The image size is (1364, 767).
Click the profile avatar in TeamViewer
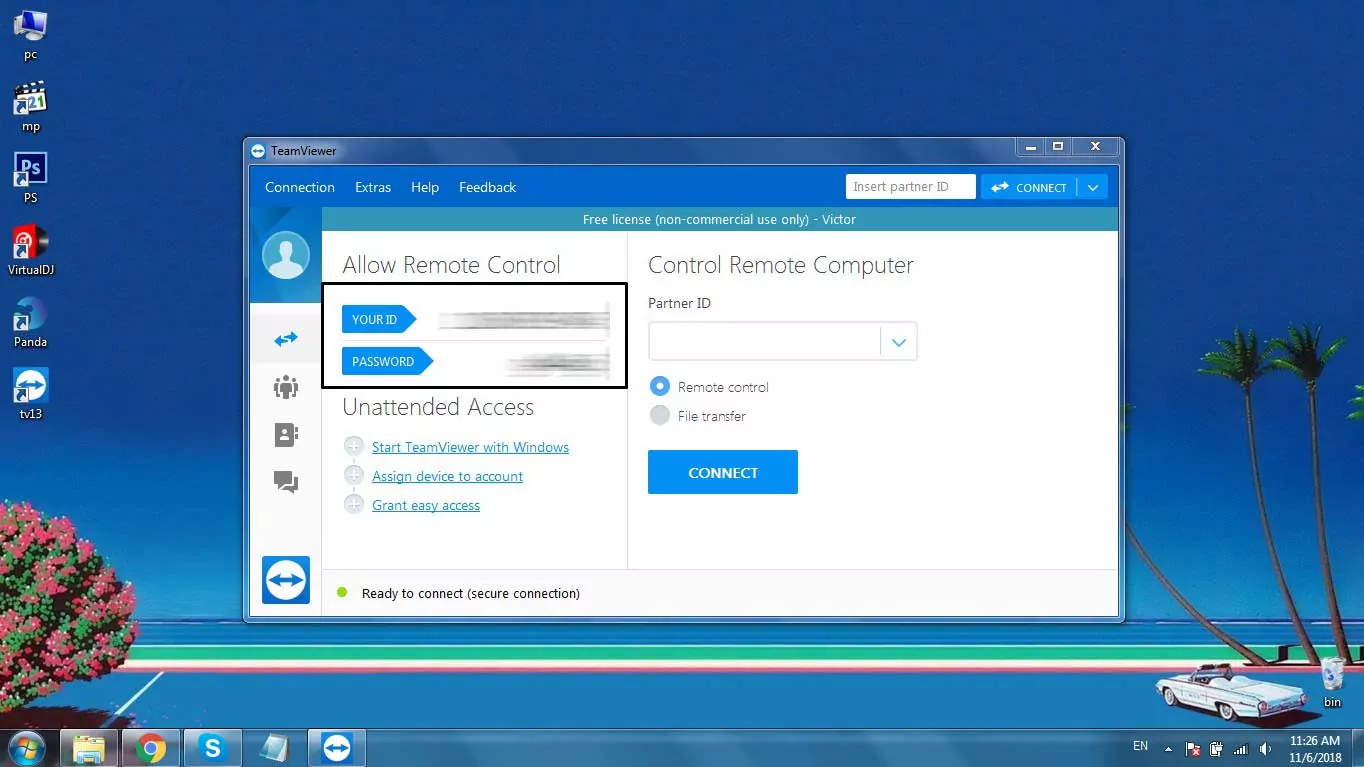[286, 255]
